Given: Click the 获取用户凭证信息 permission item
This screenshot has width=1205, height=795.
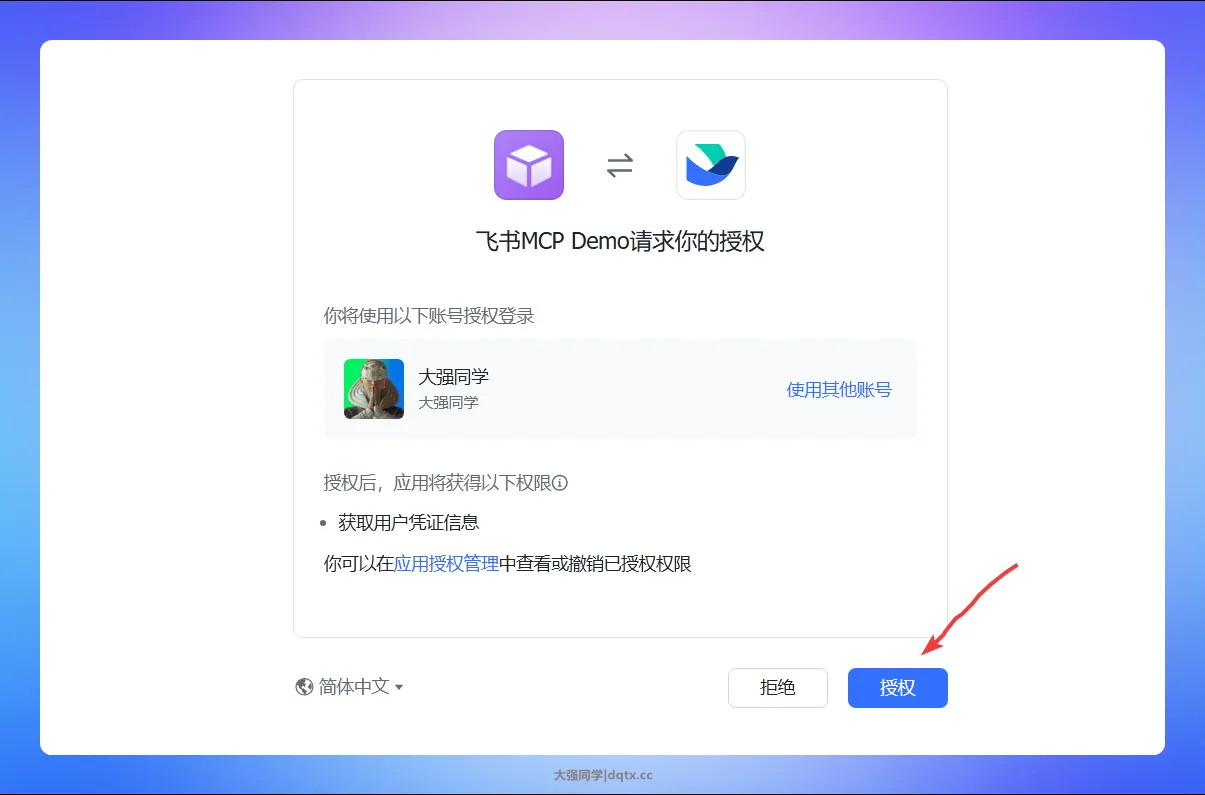Looking at the screenshot, I should [408, 522].
